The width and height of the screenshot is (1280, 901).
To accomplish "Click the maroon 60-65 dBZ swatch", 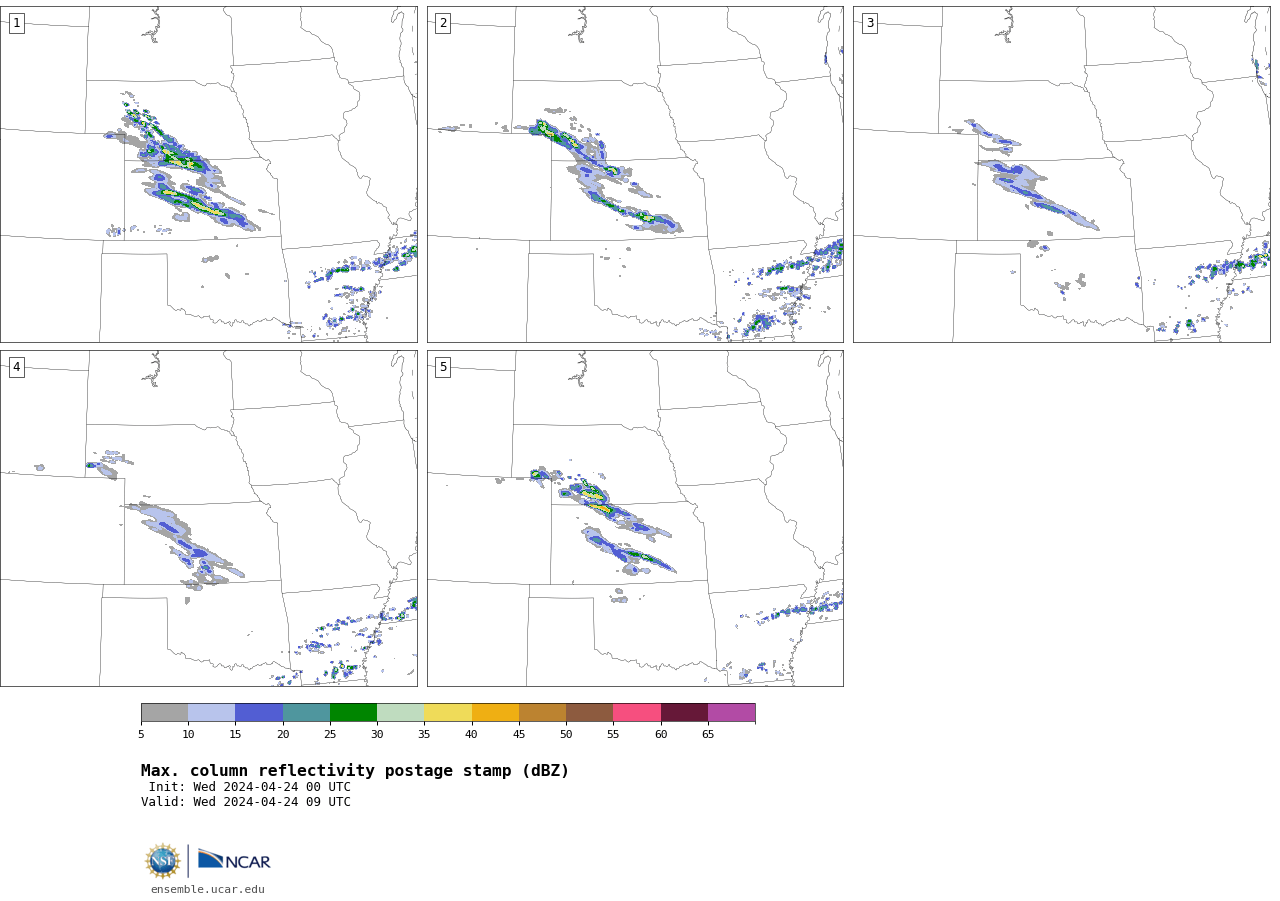I will [684, 712].
